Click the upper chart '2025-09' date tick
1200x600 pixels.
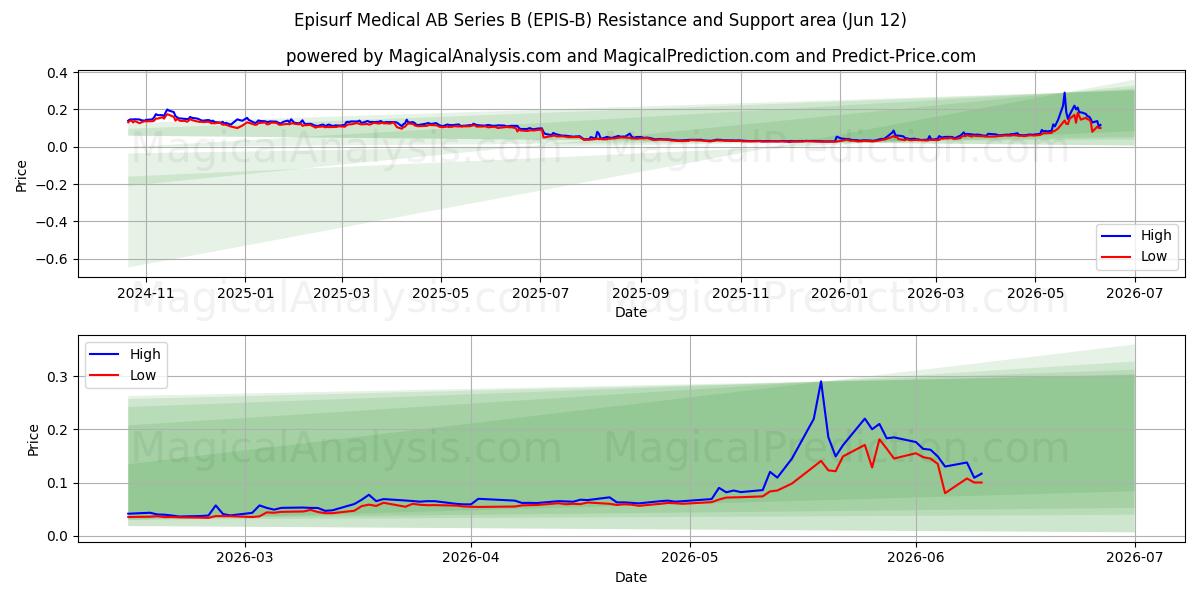(641, 294)
